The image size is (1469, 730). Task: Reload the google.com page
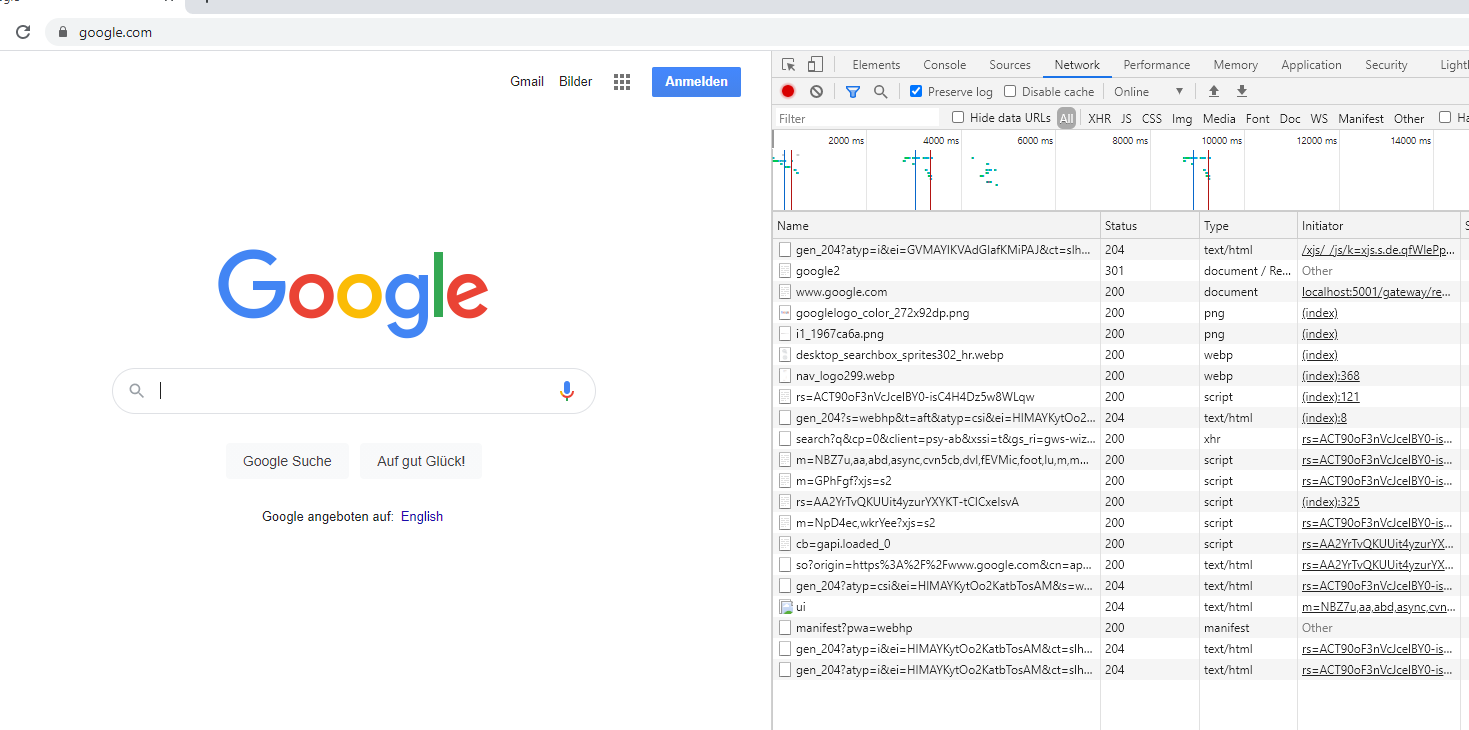22,31
